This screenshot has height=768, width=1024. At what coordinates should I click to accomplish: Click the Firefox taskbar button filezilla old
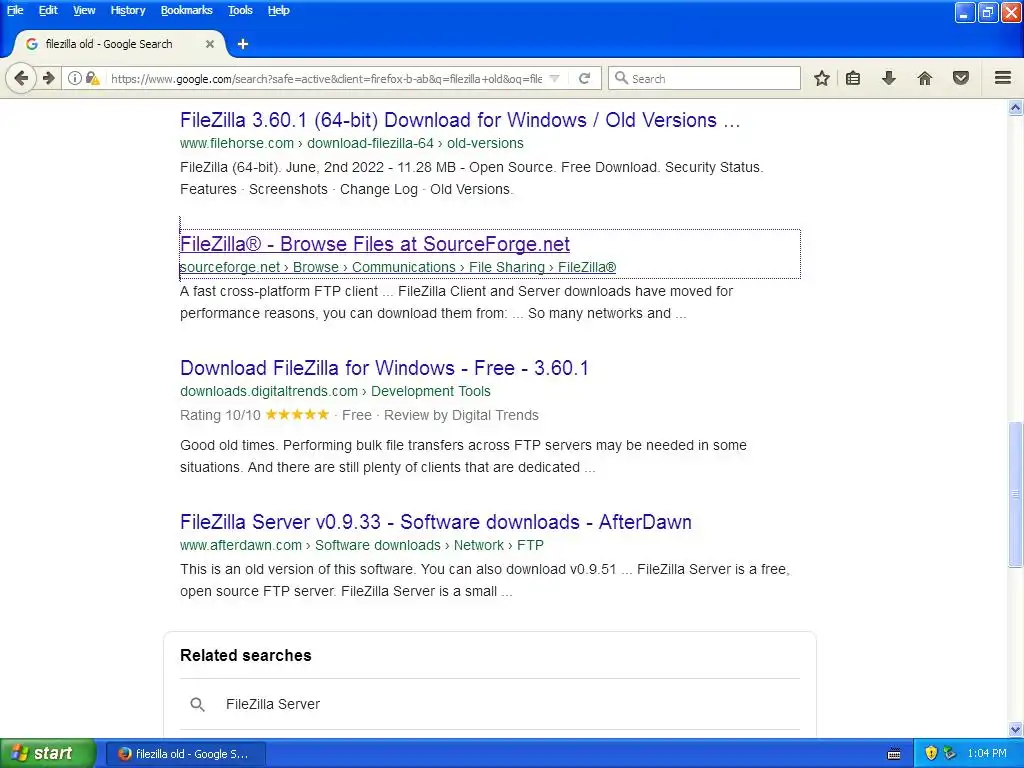[x=185, y=754]
